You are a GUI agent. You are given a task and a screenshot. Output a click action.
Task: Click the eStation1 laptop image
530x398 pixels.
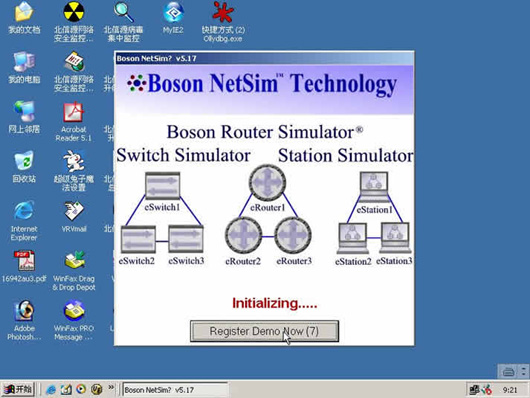pyautogui.click(x=374, y=187)
